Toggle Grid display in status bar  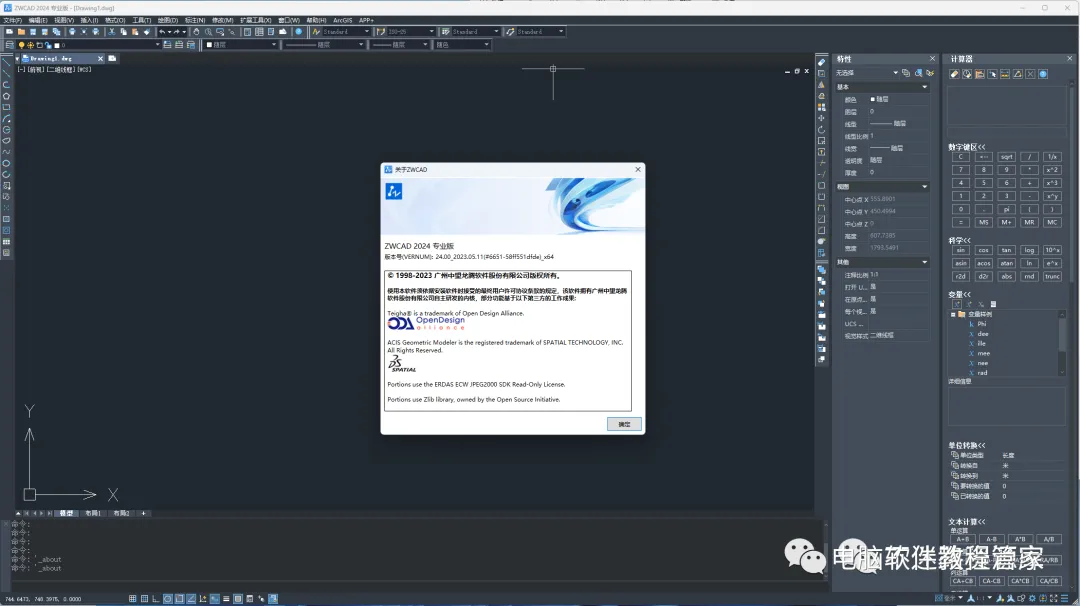pos(145,599)
